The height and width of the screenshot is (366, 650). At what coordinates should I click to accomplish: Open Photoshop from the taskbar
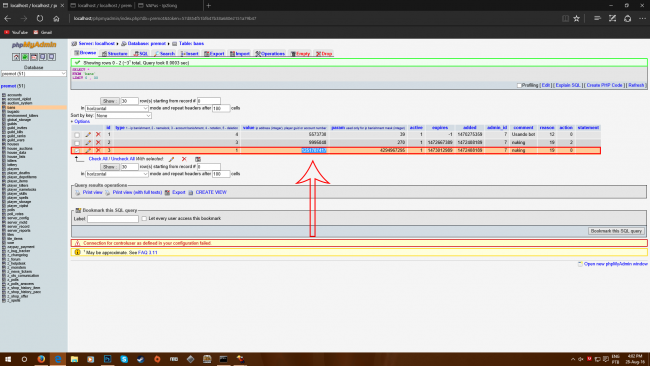tap(107, 359)
